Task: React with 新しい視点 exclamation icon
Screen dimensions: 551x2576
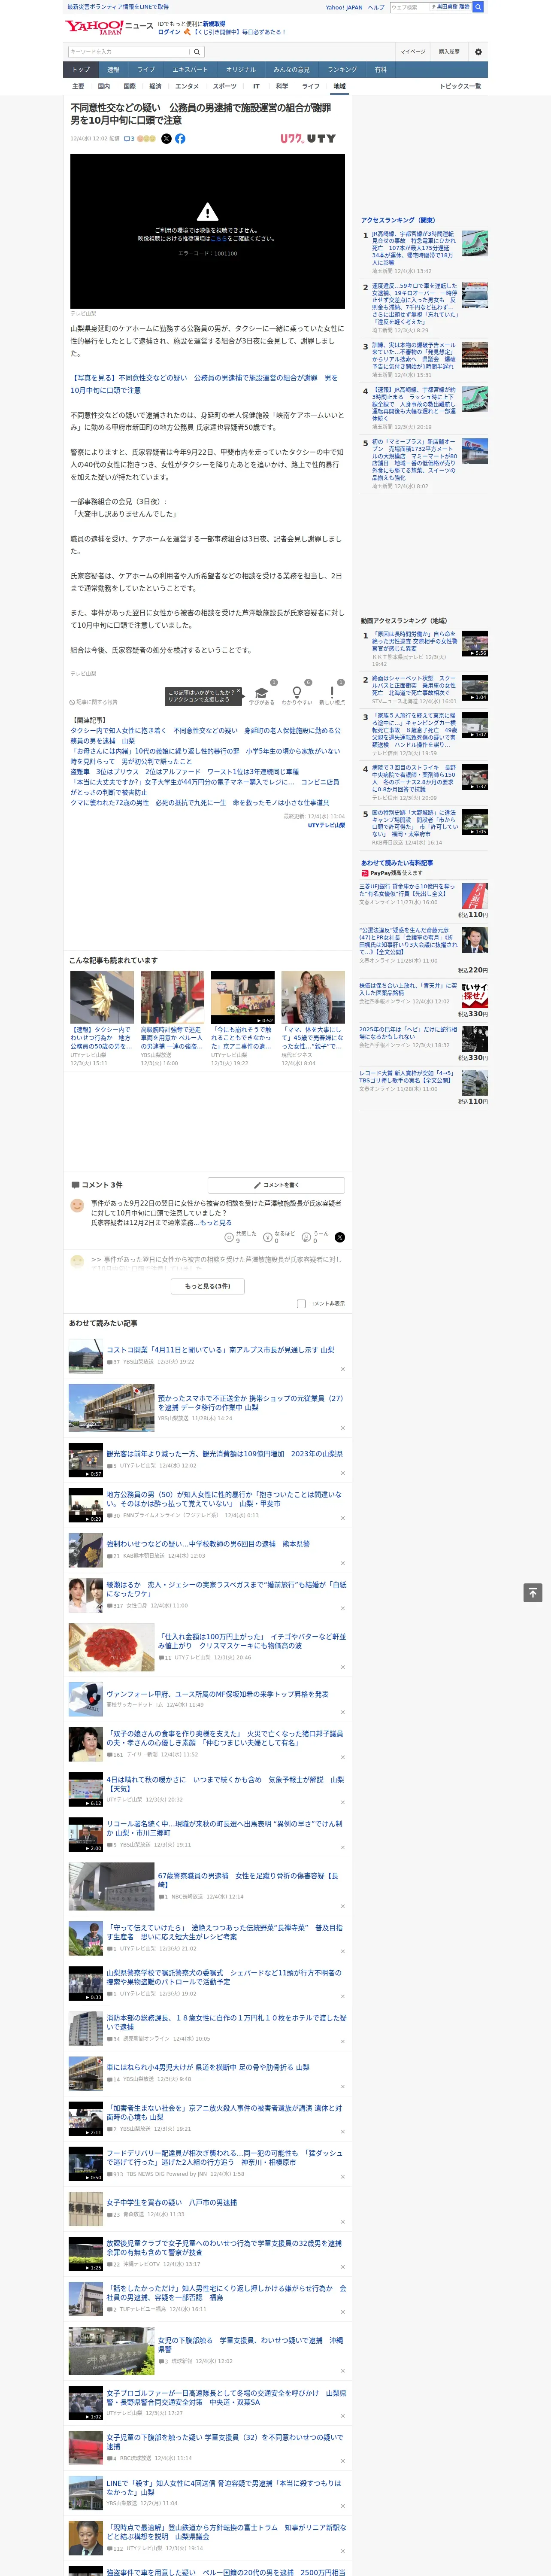Action: 332,693
